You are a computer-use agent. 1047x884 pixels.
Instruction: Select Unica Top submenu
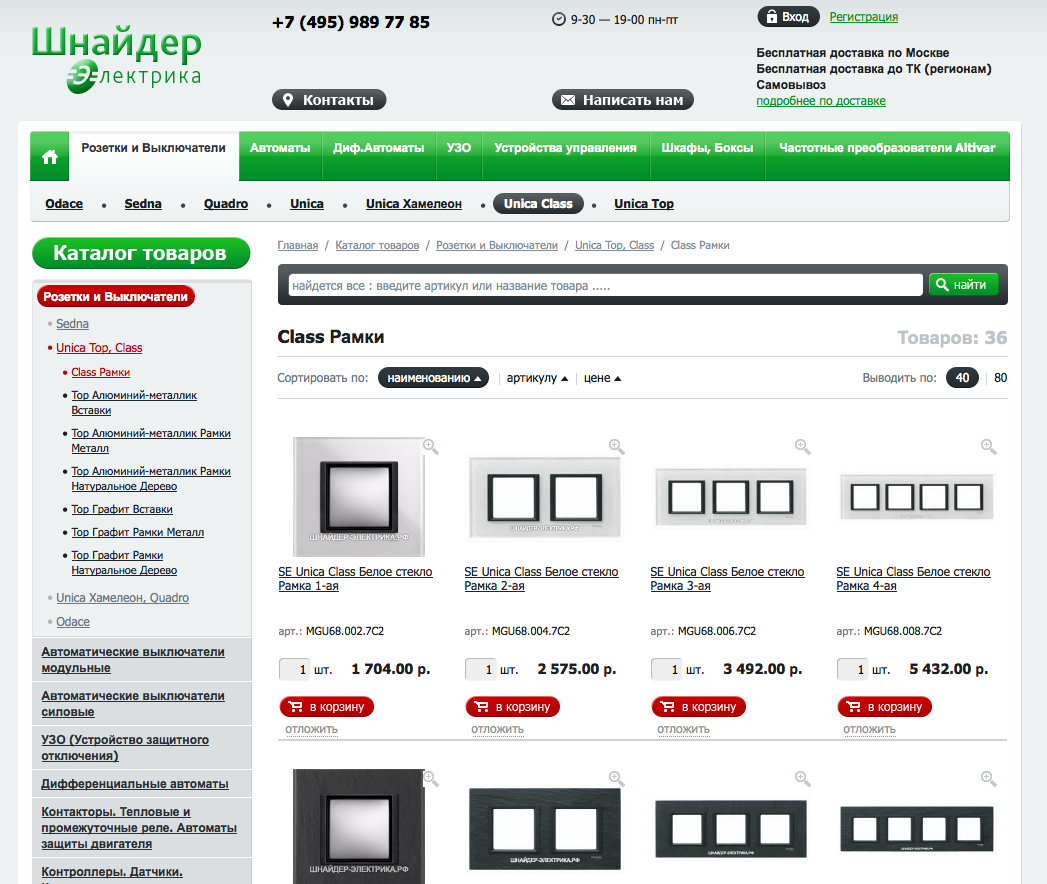pyautogui.click(x=644, y=204)
